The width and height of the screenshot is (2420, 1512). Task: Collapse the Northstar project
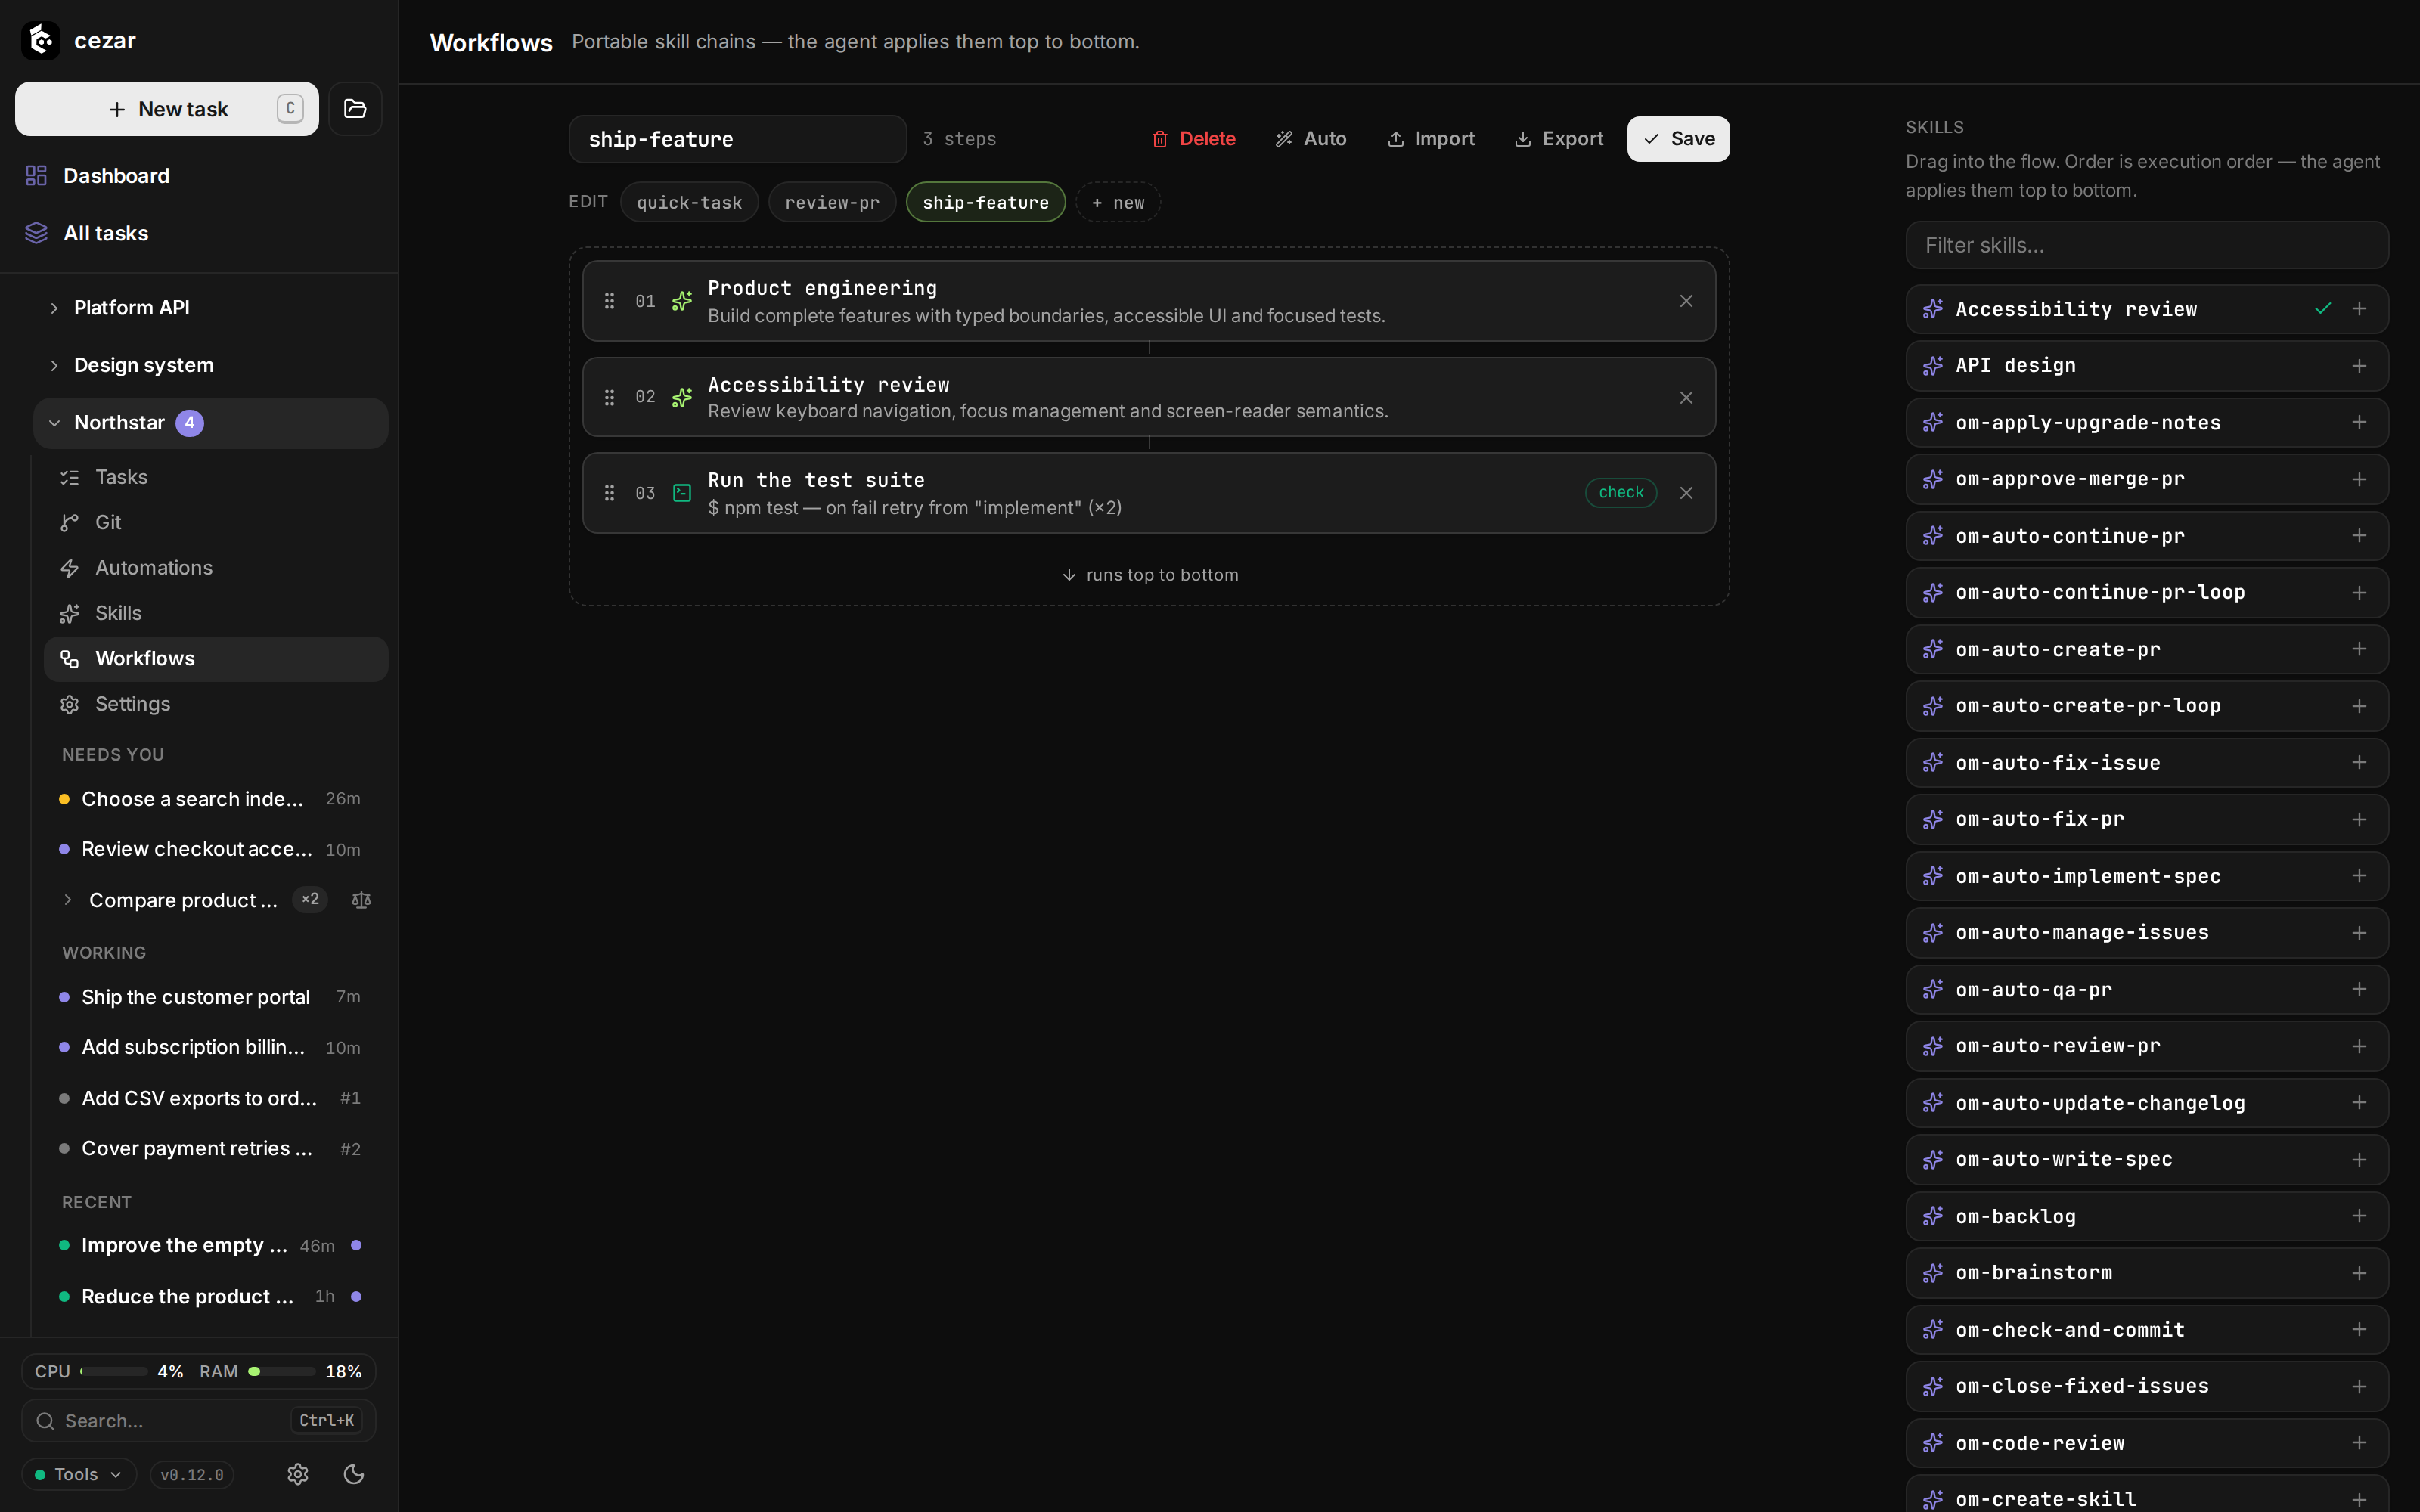tap(54, 423)
